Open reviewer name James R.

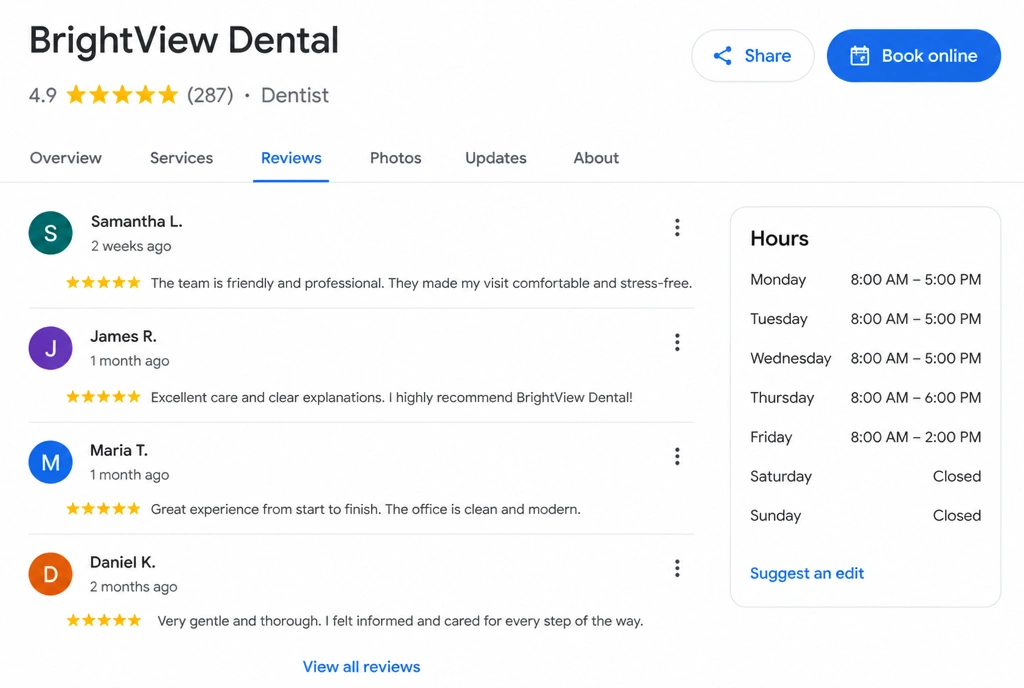(x=123, y=336)
